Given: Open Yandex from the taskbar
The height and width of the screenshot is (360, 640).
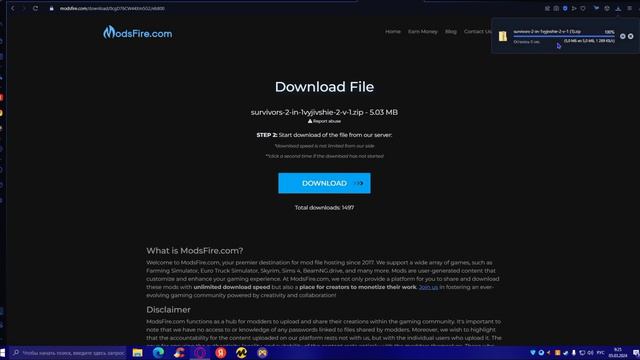Looking at the screenshot, I should [221, 353].
